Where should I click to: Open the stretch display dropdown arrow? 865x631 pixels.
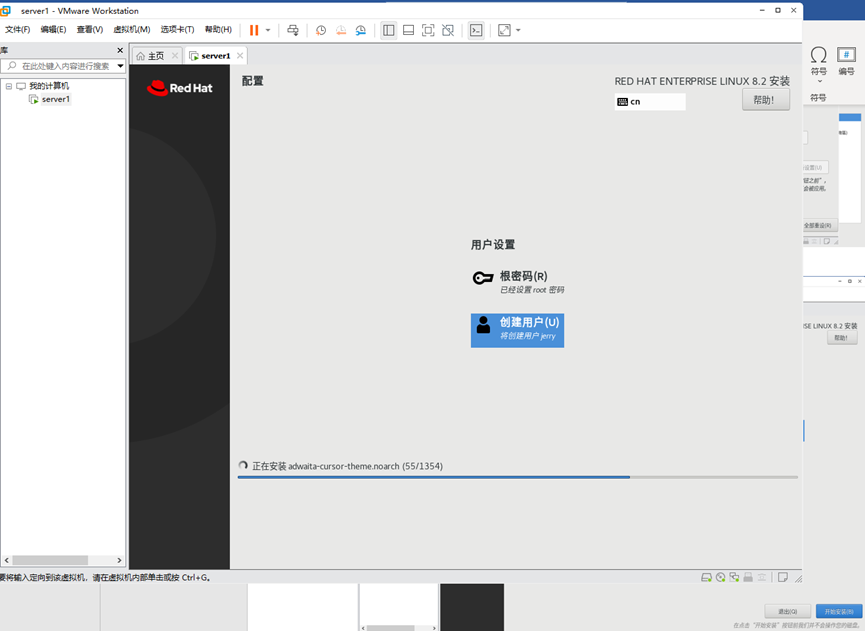click(518, 30)
